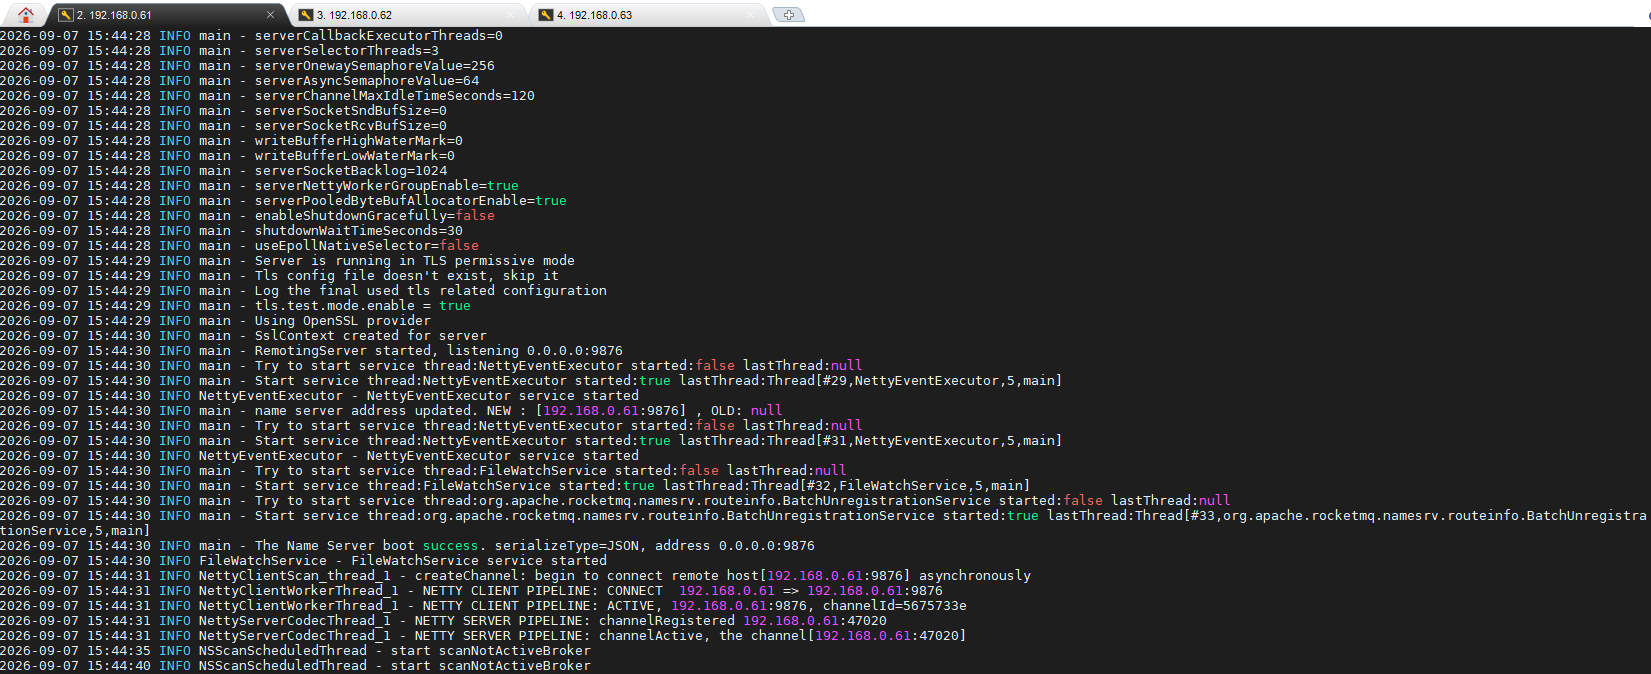The width and height of the screenshot is (1651, 674).
Task: Click the 'NETTY CLIENT PIPELINE: ACTIVE' line
Action: 483,606
